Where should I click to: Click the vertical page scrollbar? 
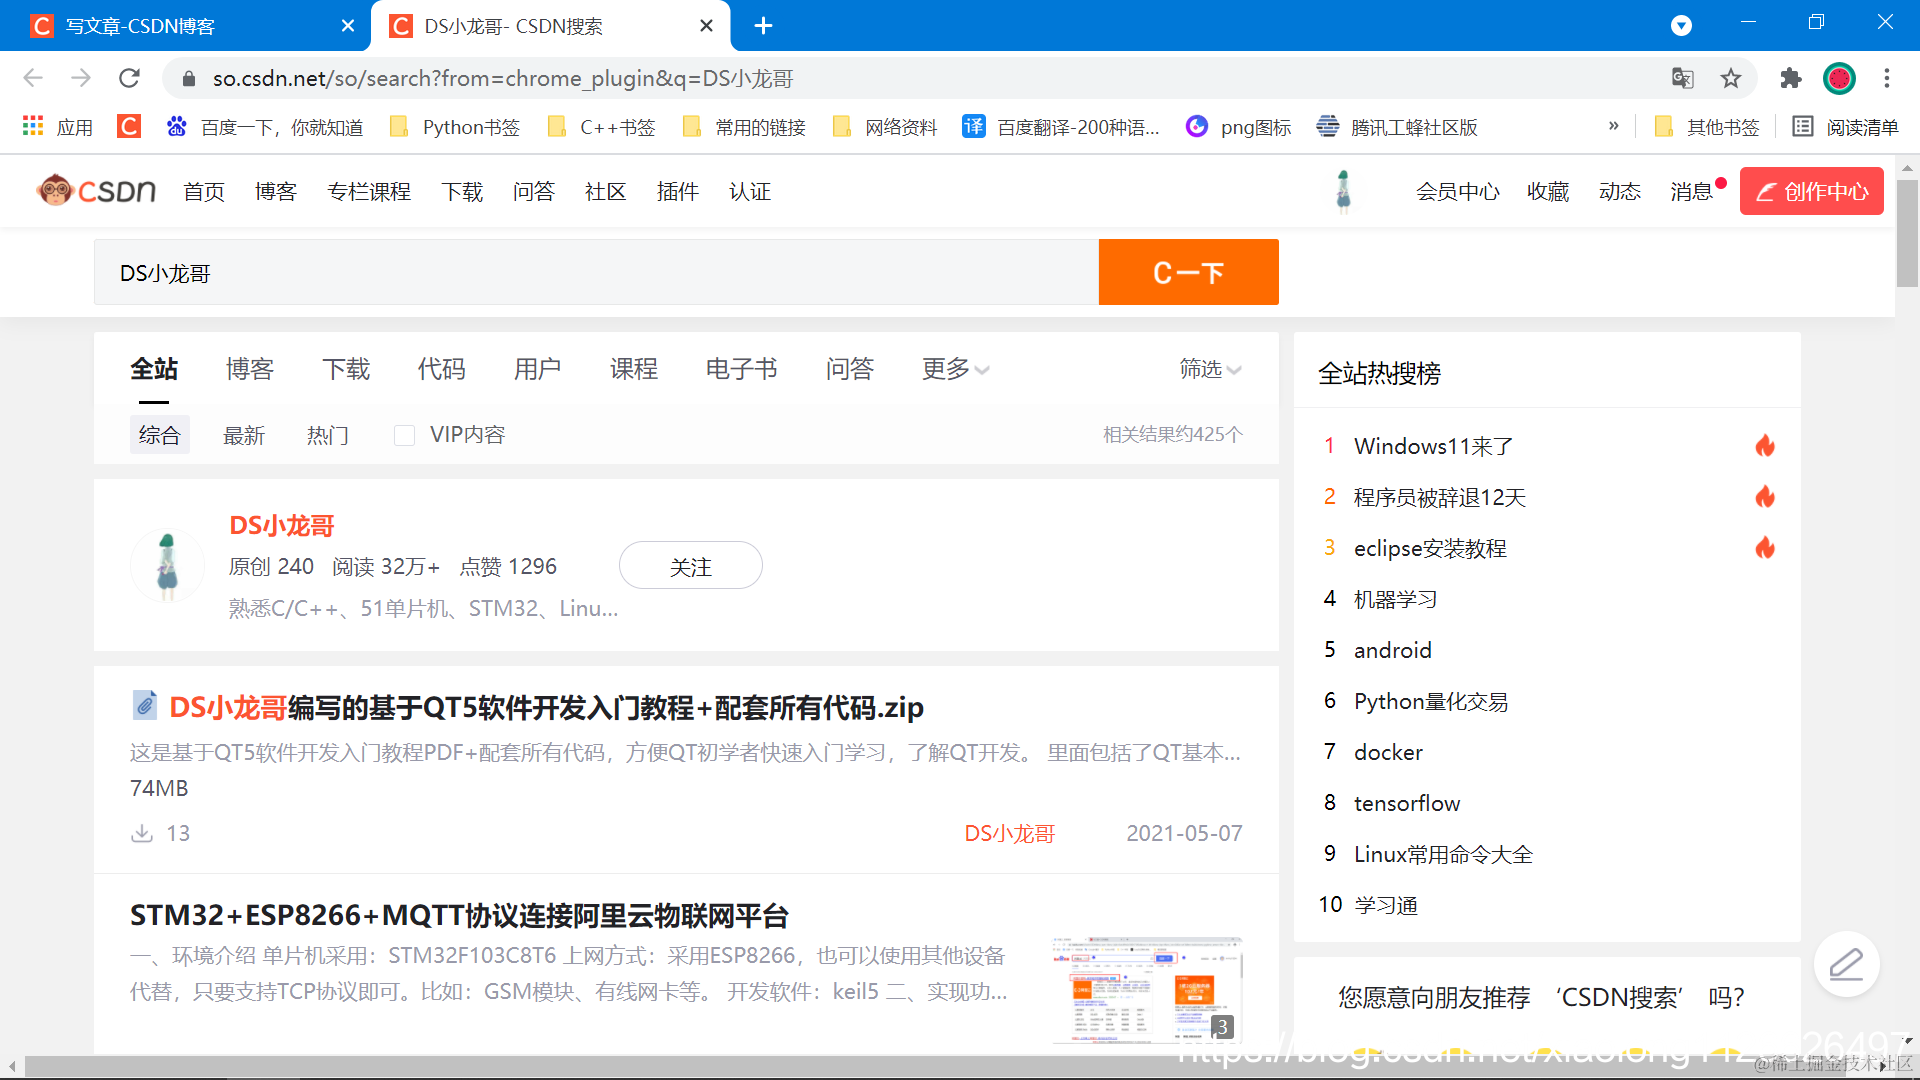coord(1907,233)
